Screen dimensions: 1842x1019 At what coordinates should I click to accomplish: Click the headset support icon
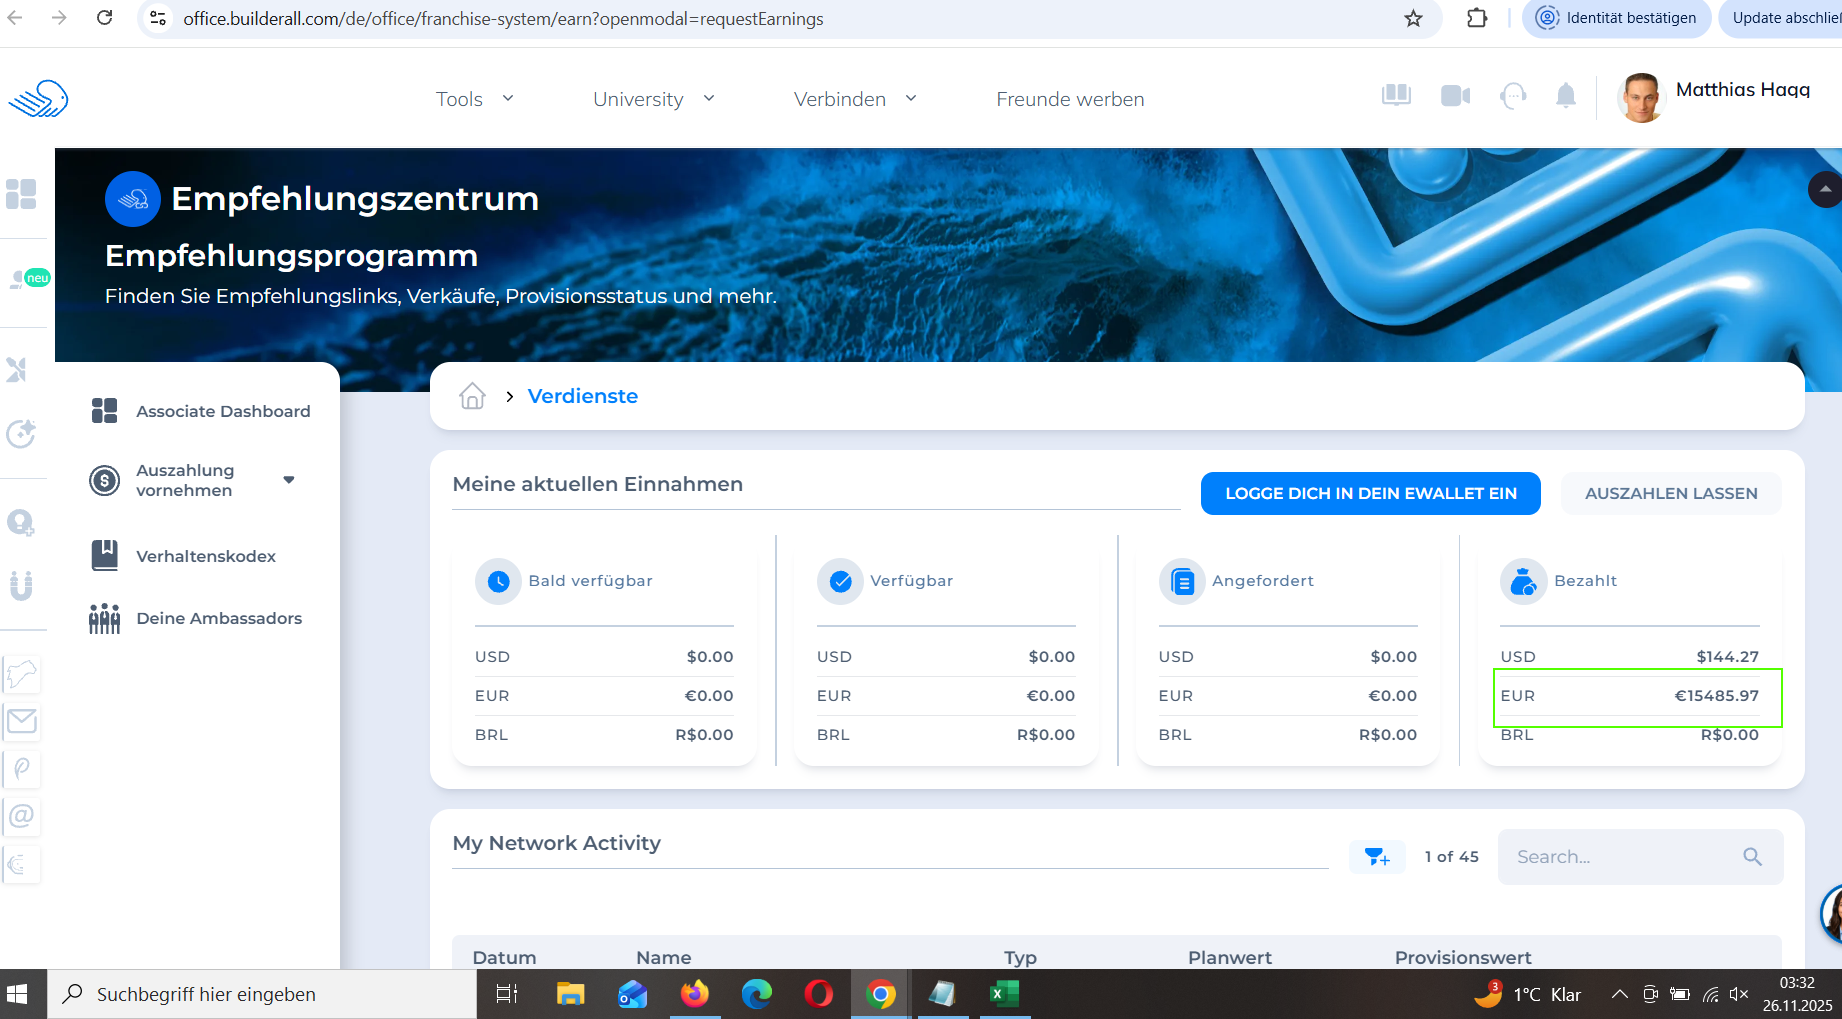(x=1513, y=96)
